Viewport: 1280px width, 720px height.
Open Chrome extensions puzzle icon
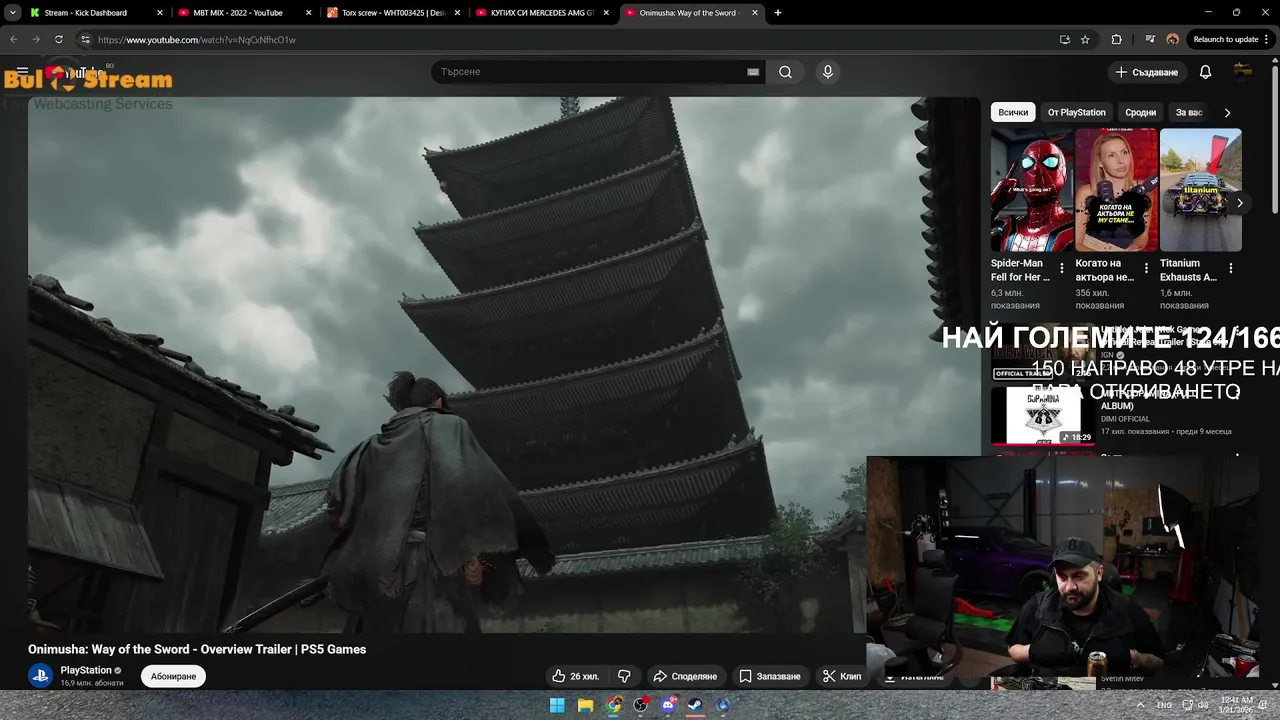pyautogui.click(x=1116, y=40)
